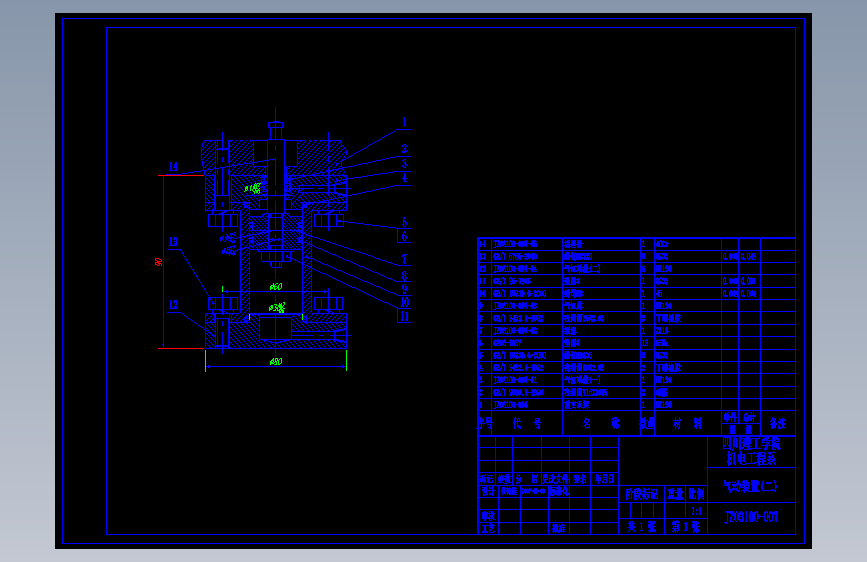Viewport: 867px width, 562px height.
Task: Click balloon number 1 on the drawing
Action: [404, 122]
